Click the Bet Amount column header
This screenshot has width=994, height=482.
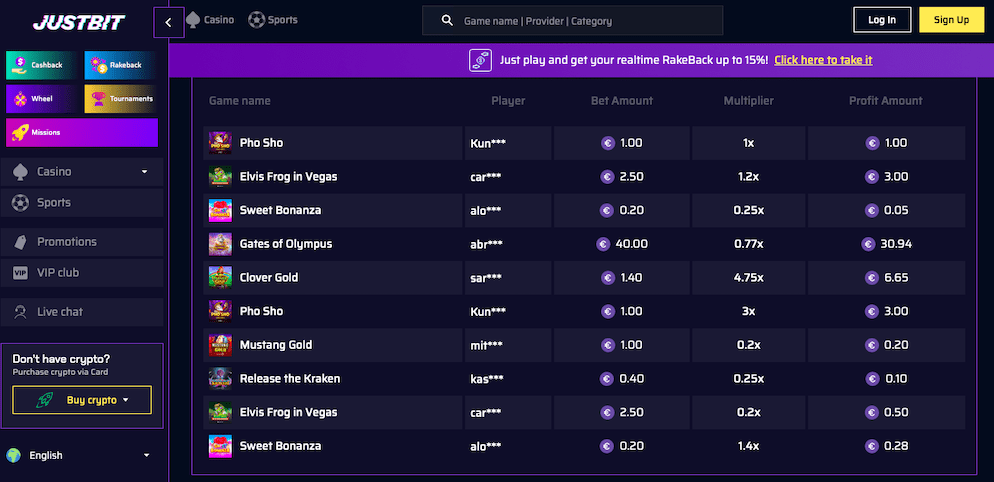tap(621, 101)
